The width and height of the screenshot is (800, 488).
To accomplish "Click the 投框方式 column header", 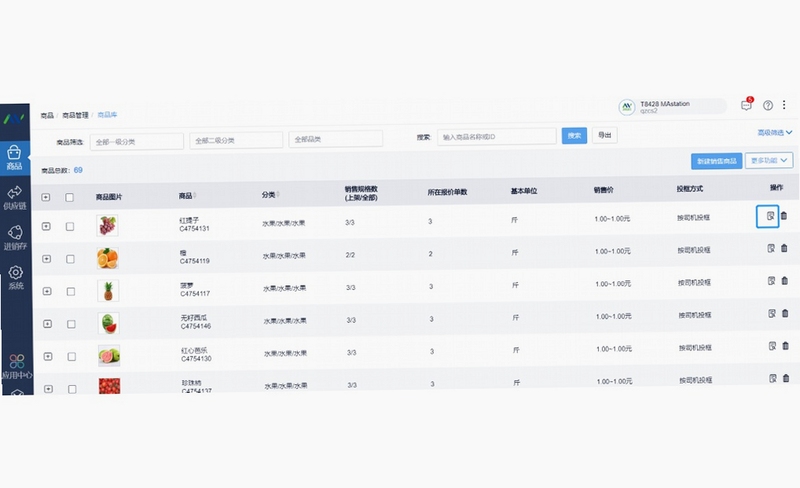I will pyautogui.click(x=690, y=189).
